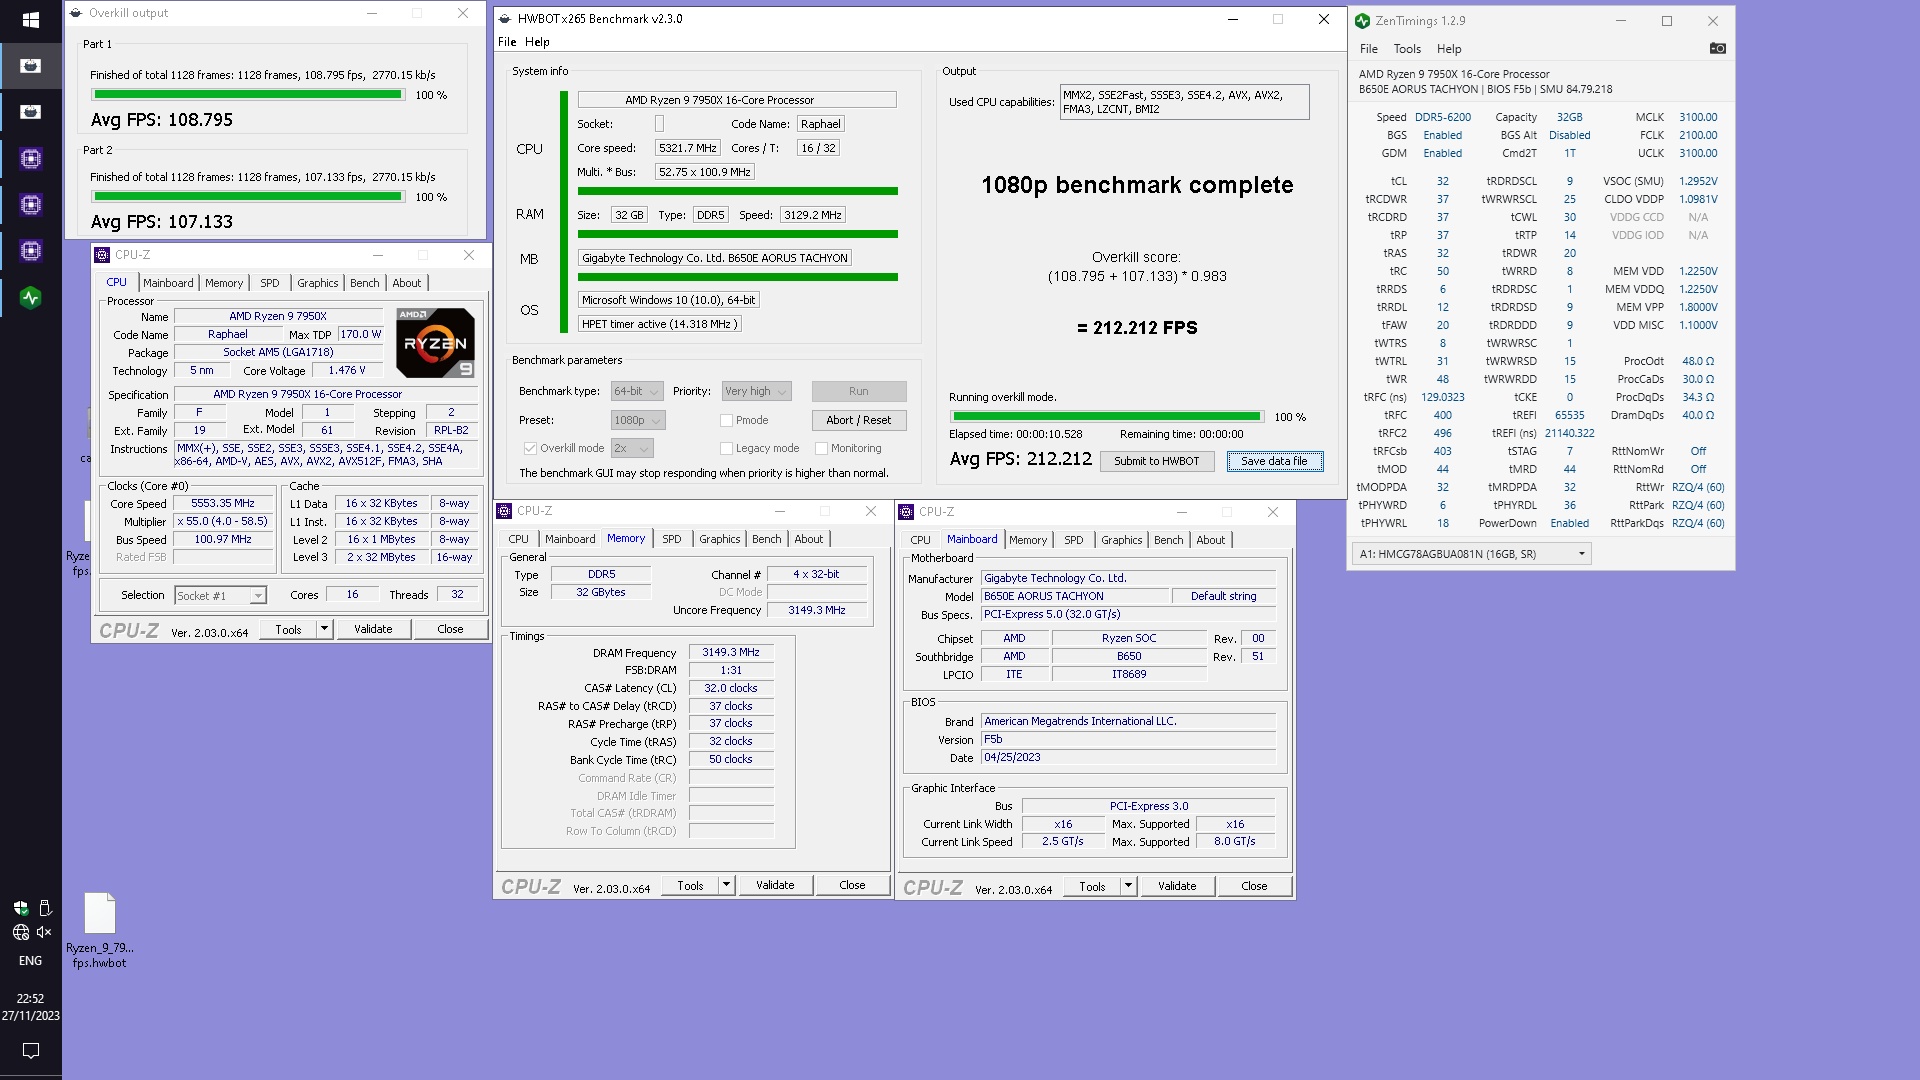The height and width of the screenshot is (1080, 1920).
Task: Click the greyed Run button
Action: pyautogui.click(x=859, y=391)
